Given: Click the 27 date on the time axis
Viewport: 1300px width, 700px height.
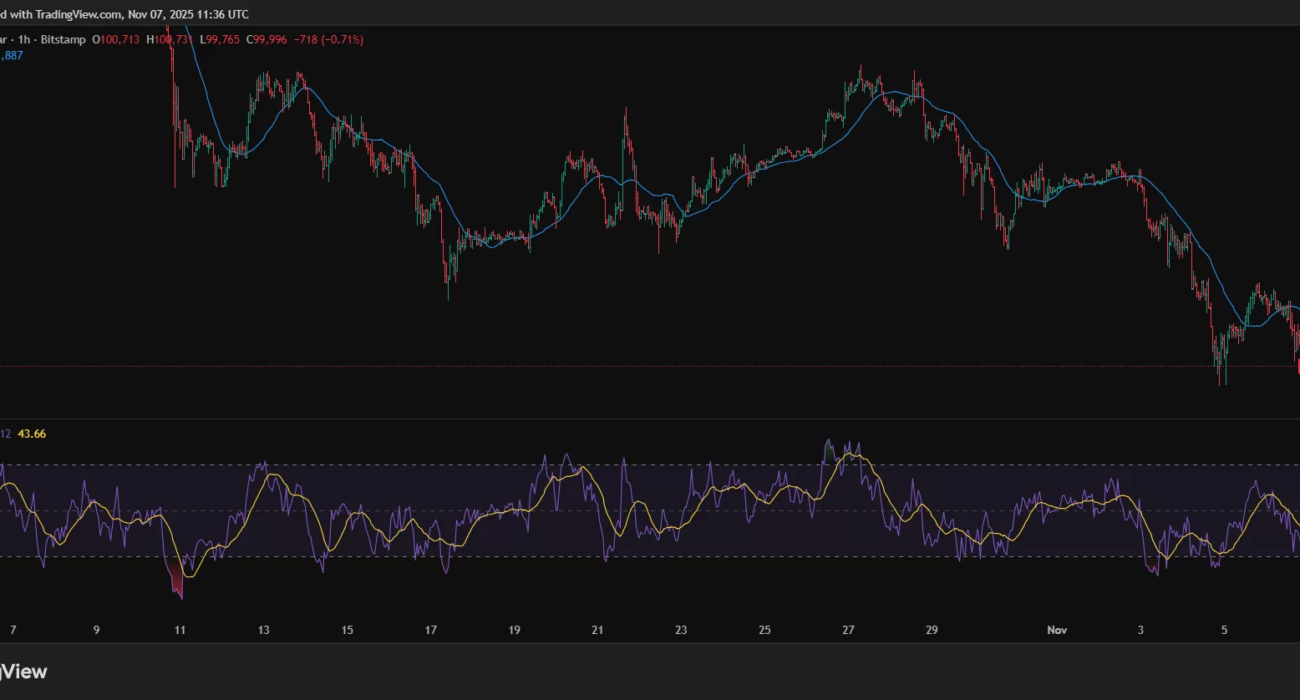Looking at the screenshot, I should [x=848, y=630].
